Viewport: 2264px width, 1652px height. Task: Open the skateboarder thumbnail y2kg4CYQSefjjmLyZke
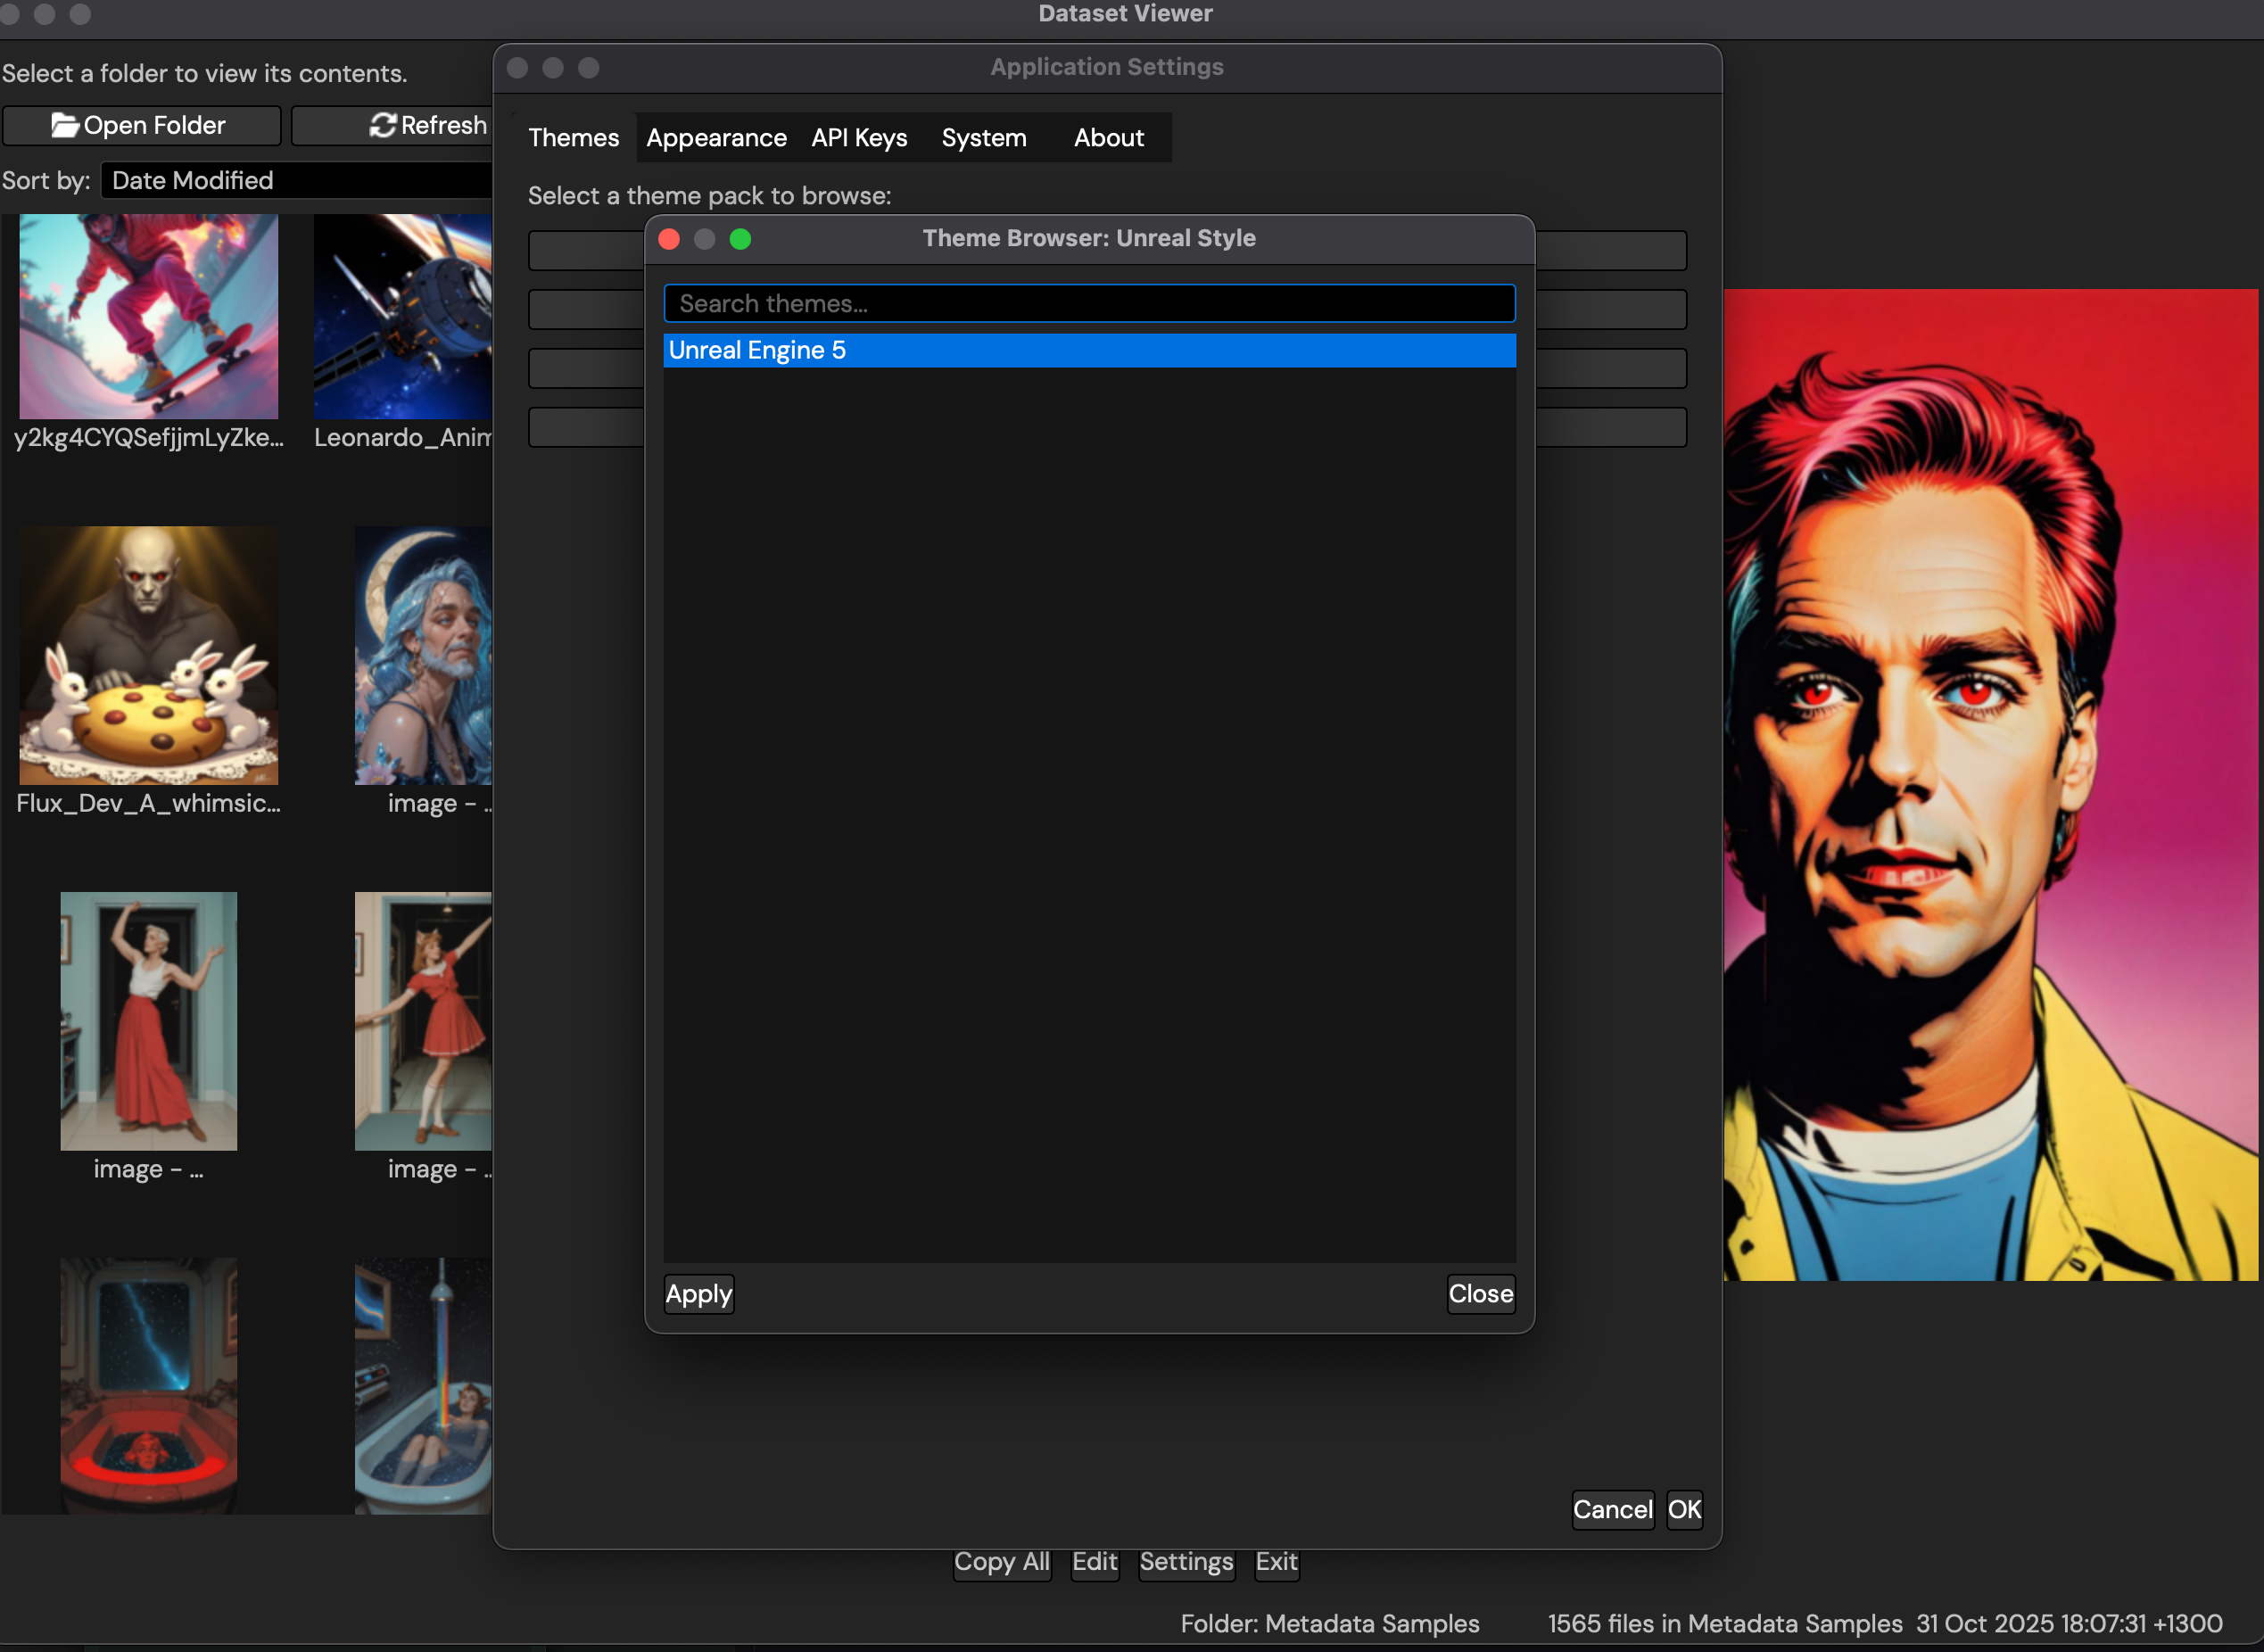pyautogui.click(x=147, y=315)
